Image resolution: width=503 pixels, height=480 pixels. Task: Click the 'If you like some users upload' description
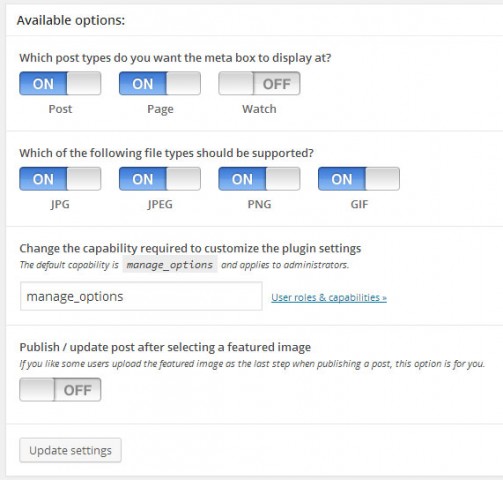tap(252, 364)
